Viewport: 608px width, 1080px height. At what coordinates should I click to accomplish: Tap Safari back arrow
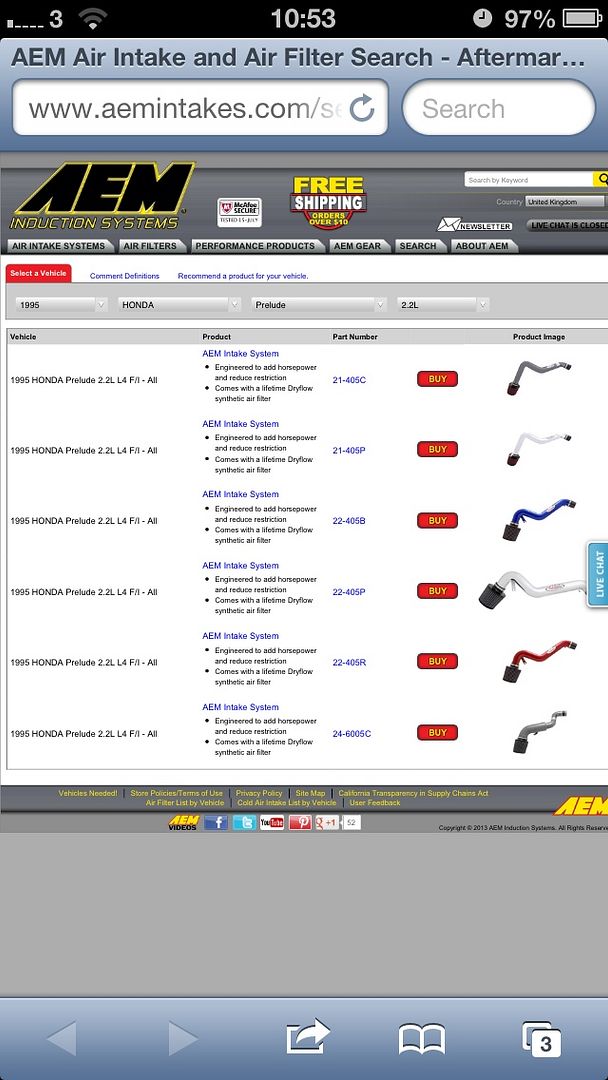pos(62,1038)
